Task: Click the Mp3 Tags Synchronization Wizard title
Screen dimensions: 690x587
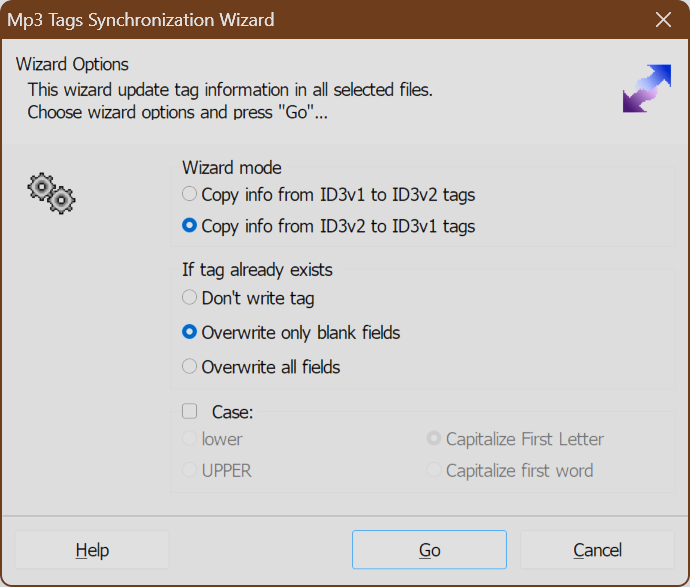Action: [141, 20]
